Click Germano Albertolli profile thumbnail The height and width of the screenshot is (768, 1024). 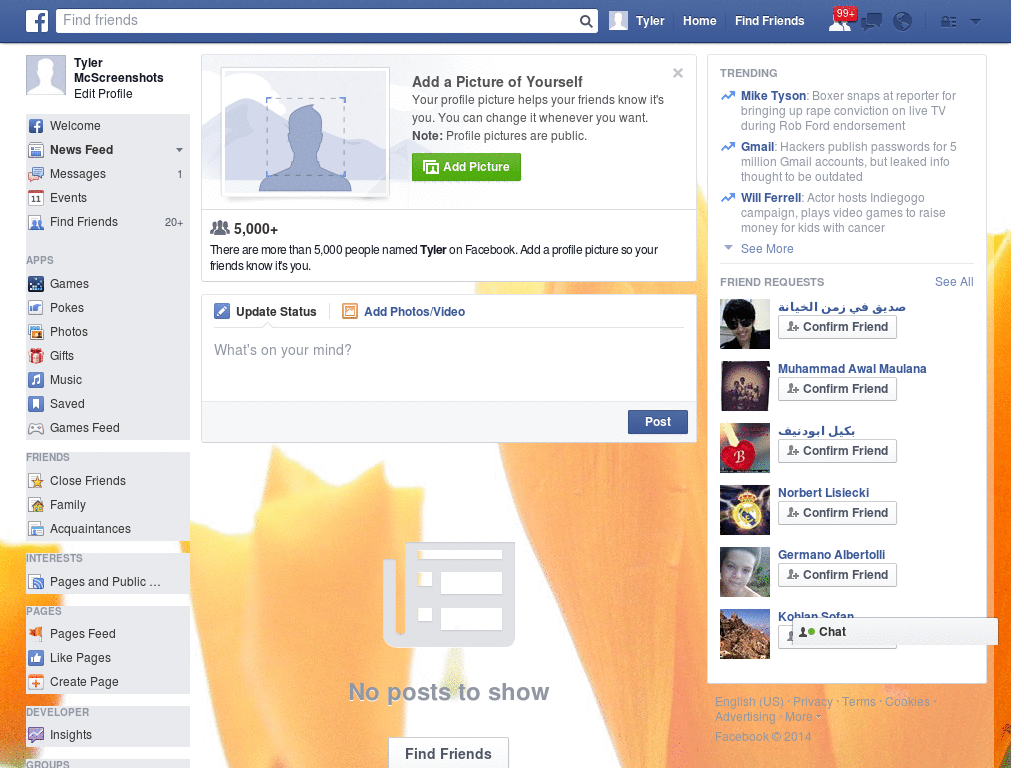(x=744, y=572)
